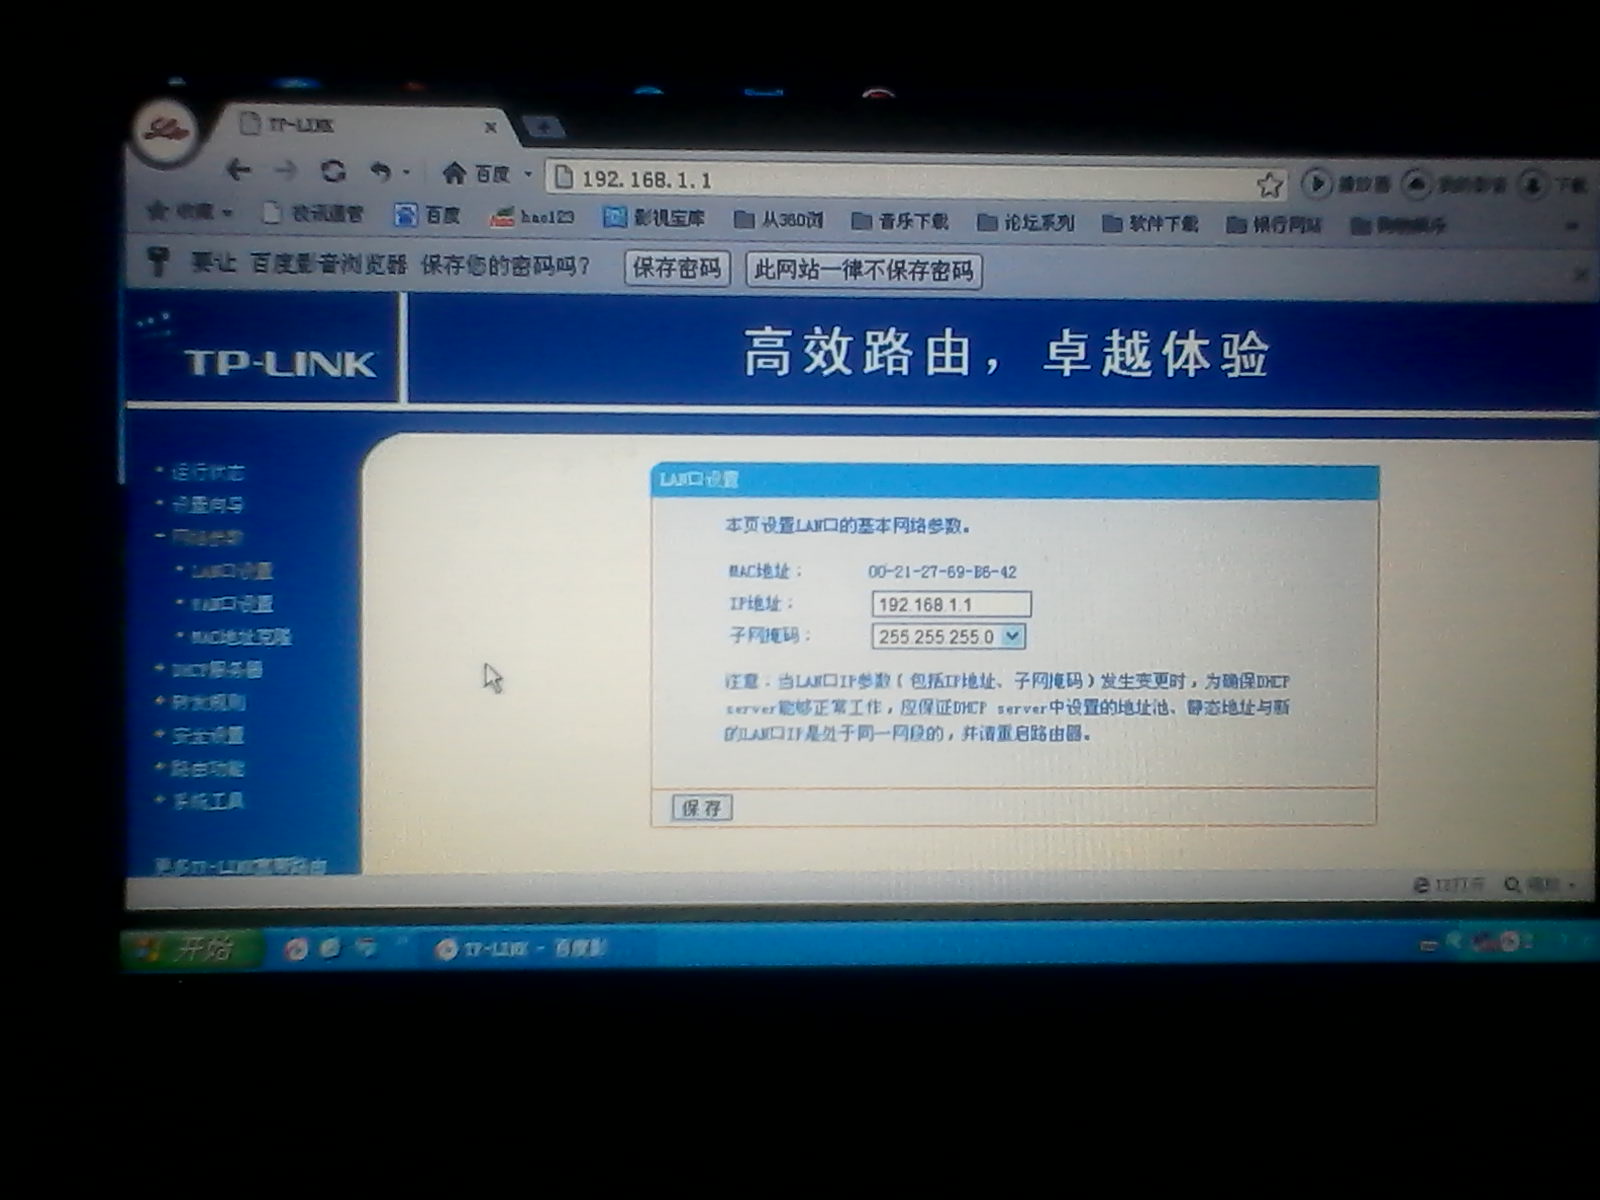This screenshot has height=1200, width=1600.
Task: Open the 运行状态 menu item
Action: tap(207, 471)
